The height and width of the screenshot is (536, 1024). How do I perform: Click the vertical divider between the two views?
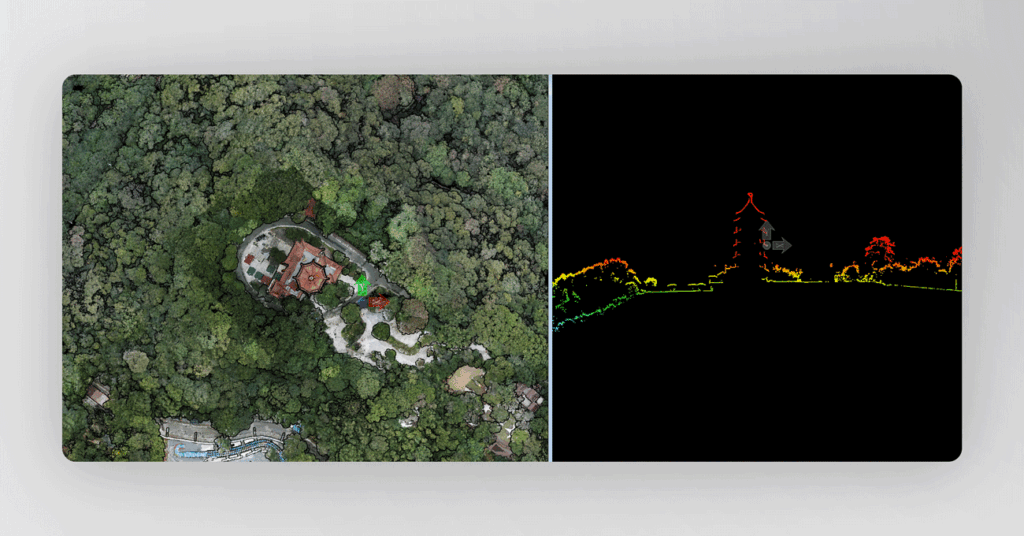click(550, 268)
